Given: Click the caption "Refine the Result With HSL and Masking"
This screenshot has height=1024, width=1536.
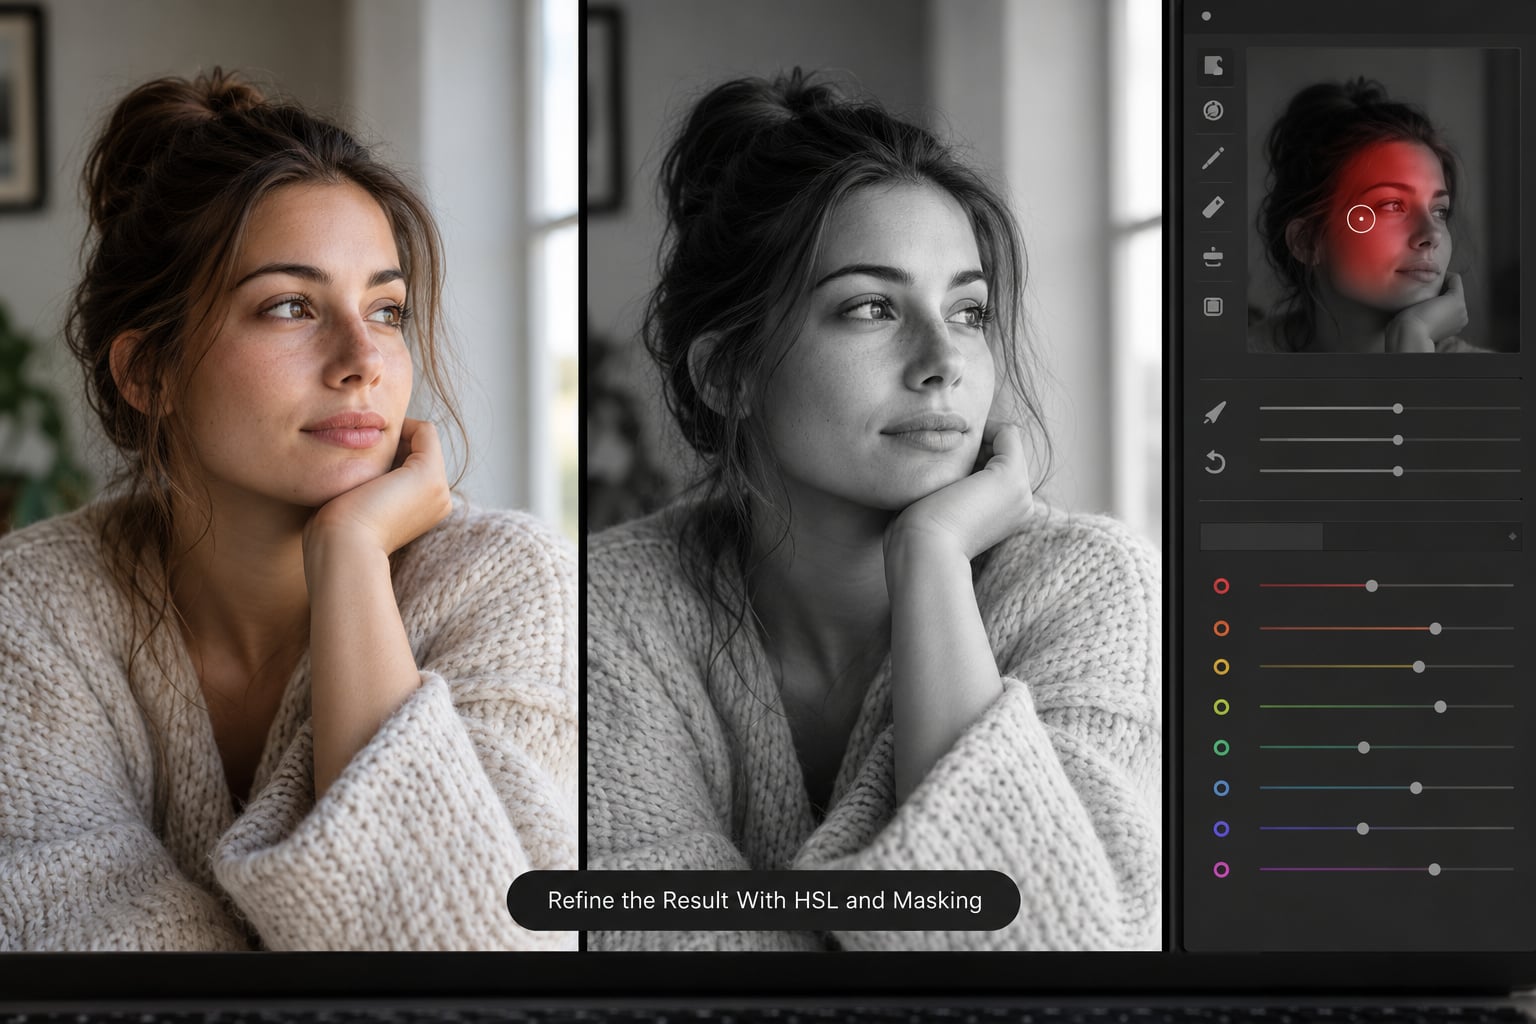Looking at the screenshot, I should 764,901.
